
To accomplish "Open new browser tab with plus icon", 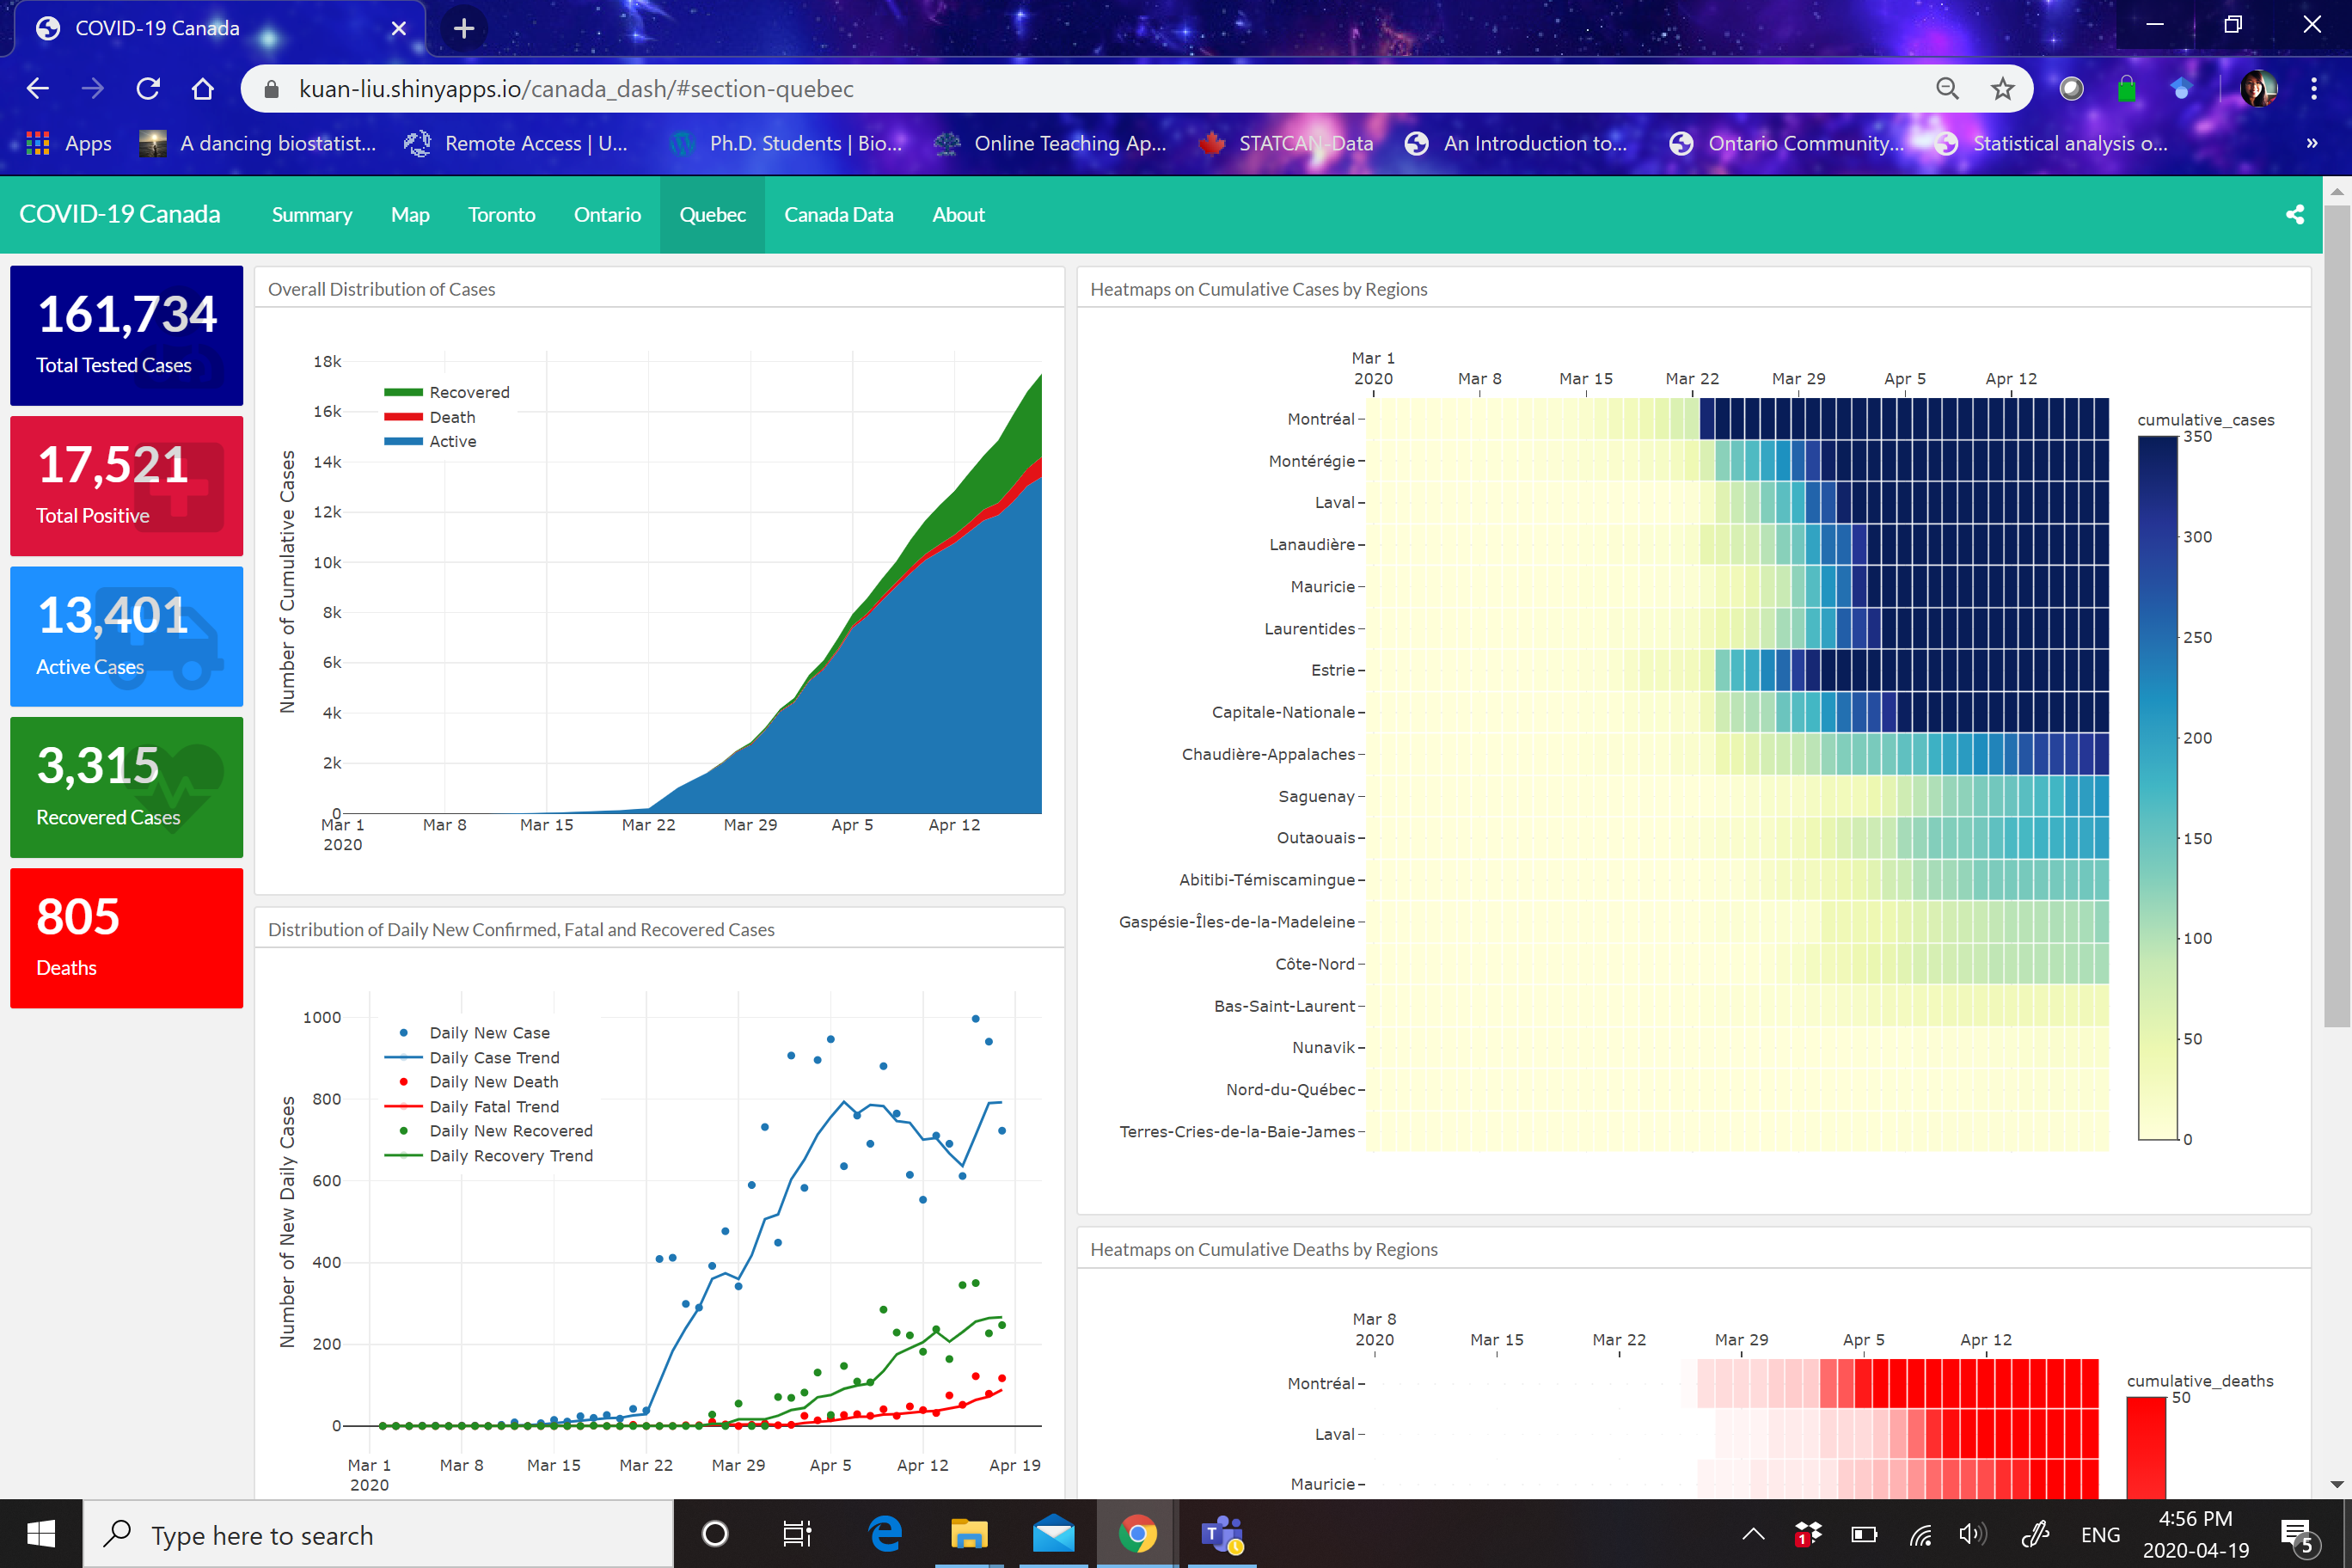I will click(x=463, y=28).
